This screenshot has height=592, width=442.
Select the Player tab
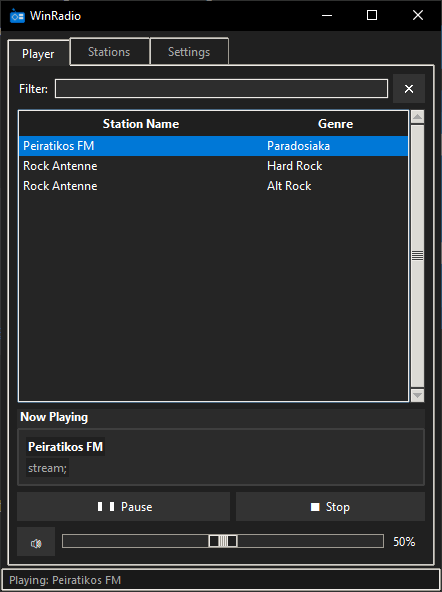click(x=39, y=54)
